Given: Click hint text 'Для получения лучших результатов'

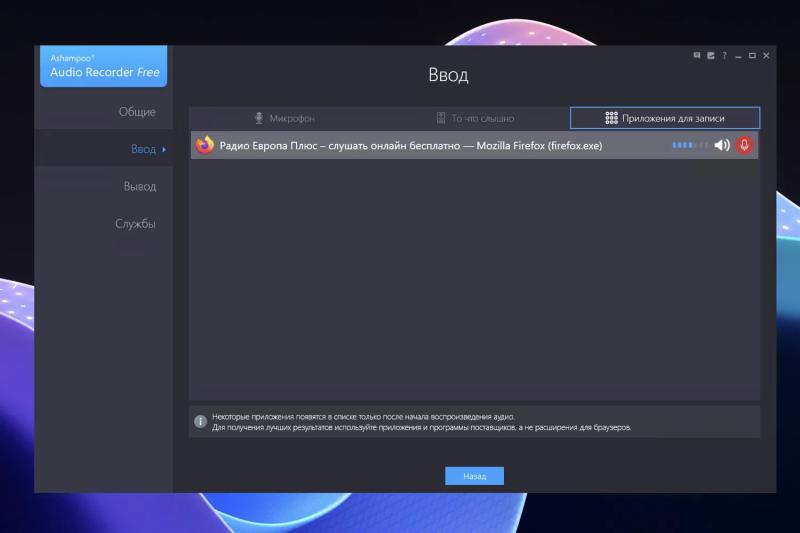Looking at the screenshot, I should pos(272,427).
